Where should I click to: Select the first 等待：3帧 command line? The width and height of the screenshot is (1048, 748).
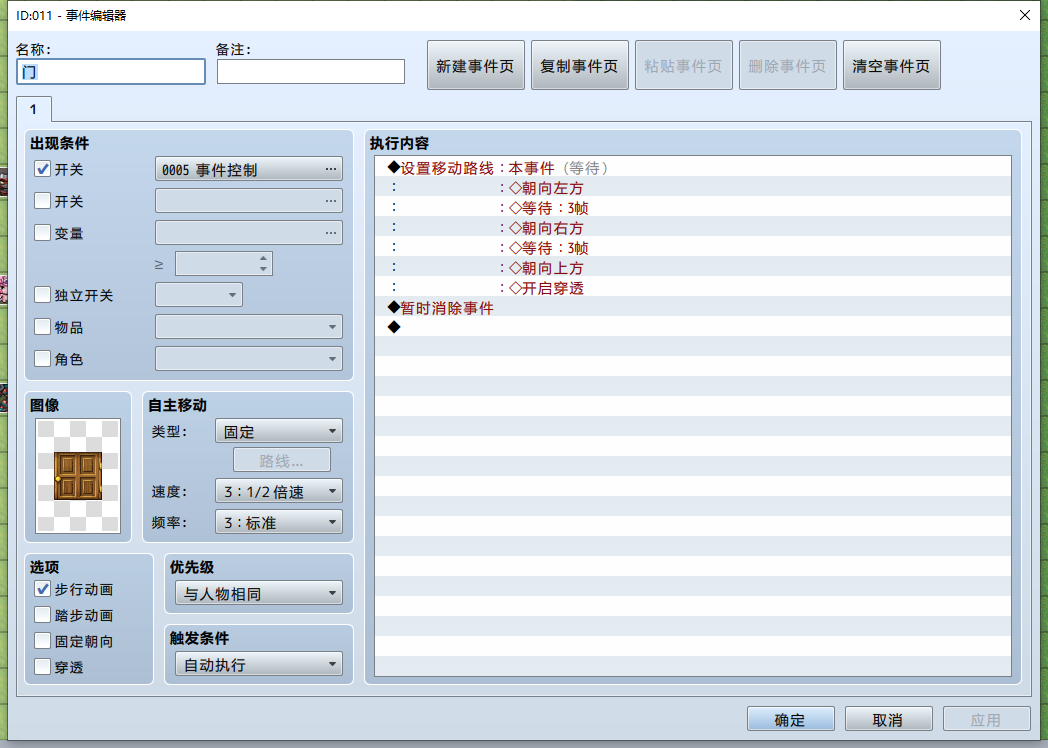(x=693, y=208)
